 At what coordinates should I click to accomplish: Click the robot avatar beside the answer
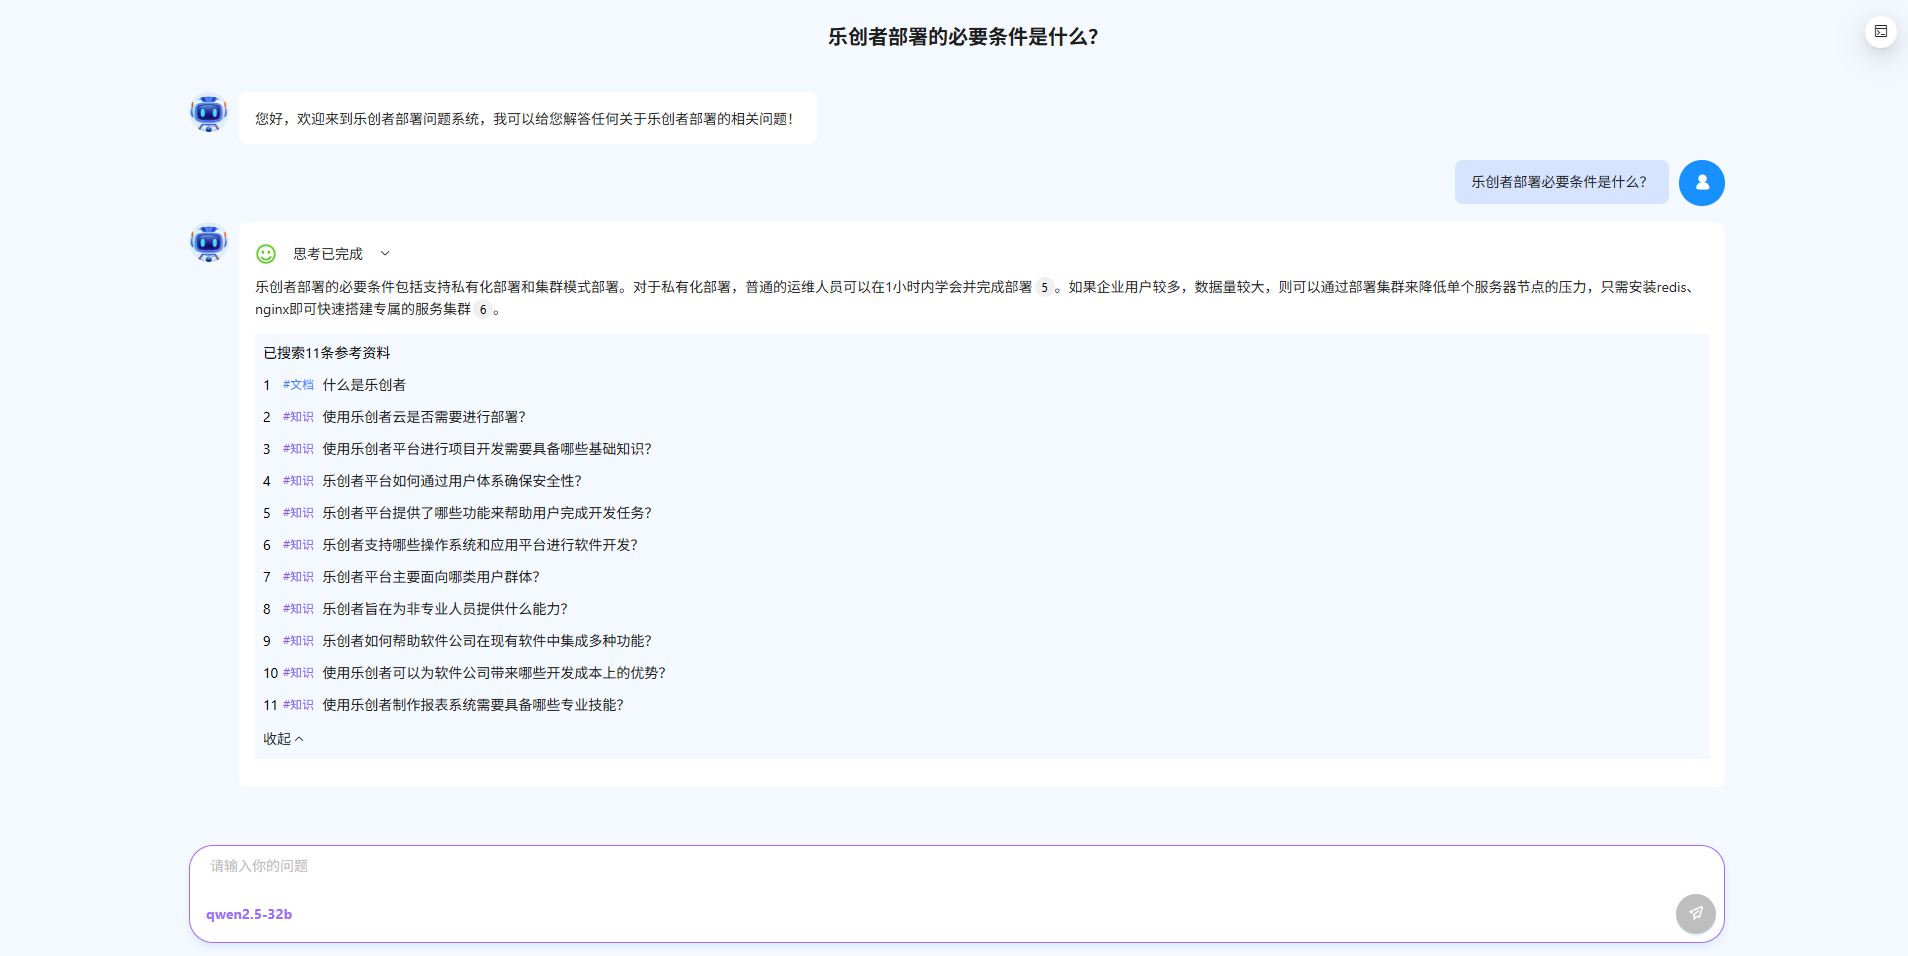209,242
